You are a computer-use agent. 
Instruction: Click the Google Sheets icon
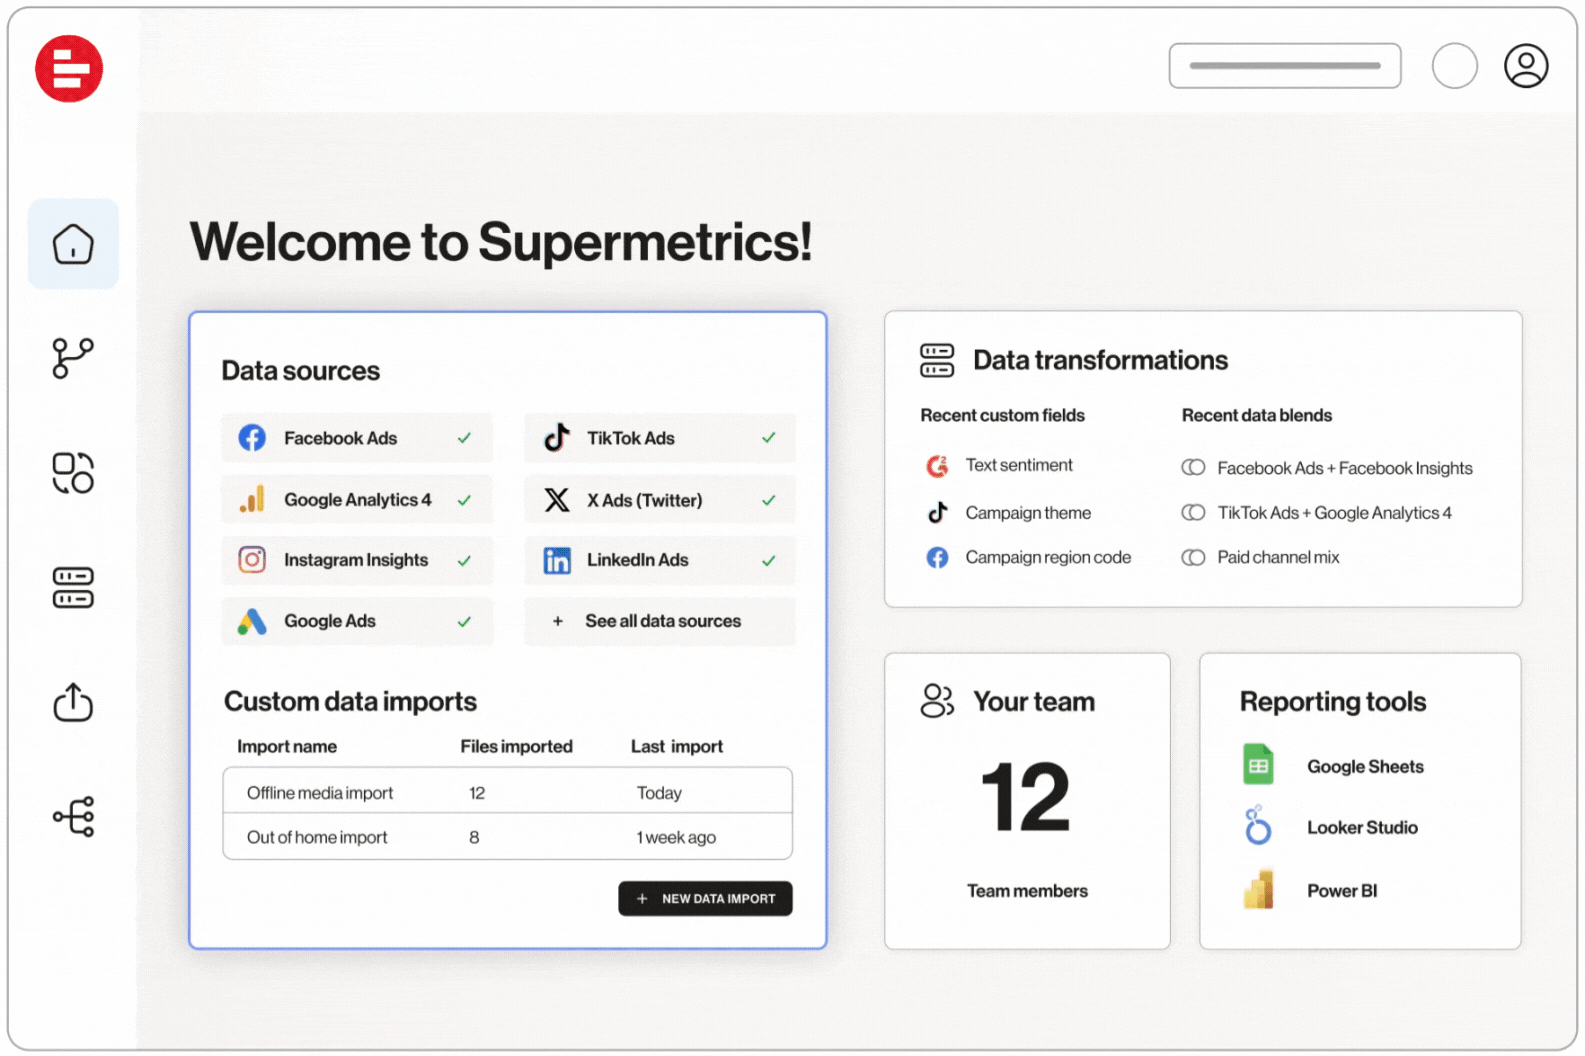(1258, 765)
